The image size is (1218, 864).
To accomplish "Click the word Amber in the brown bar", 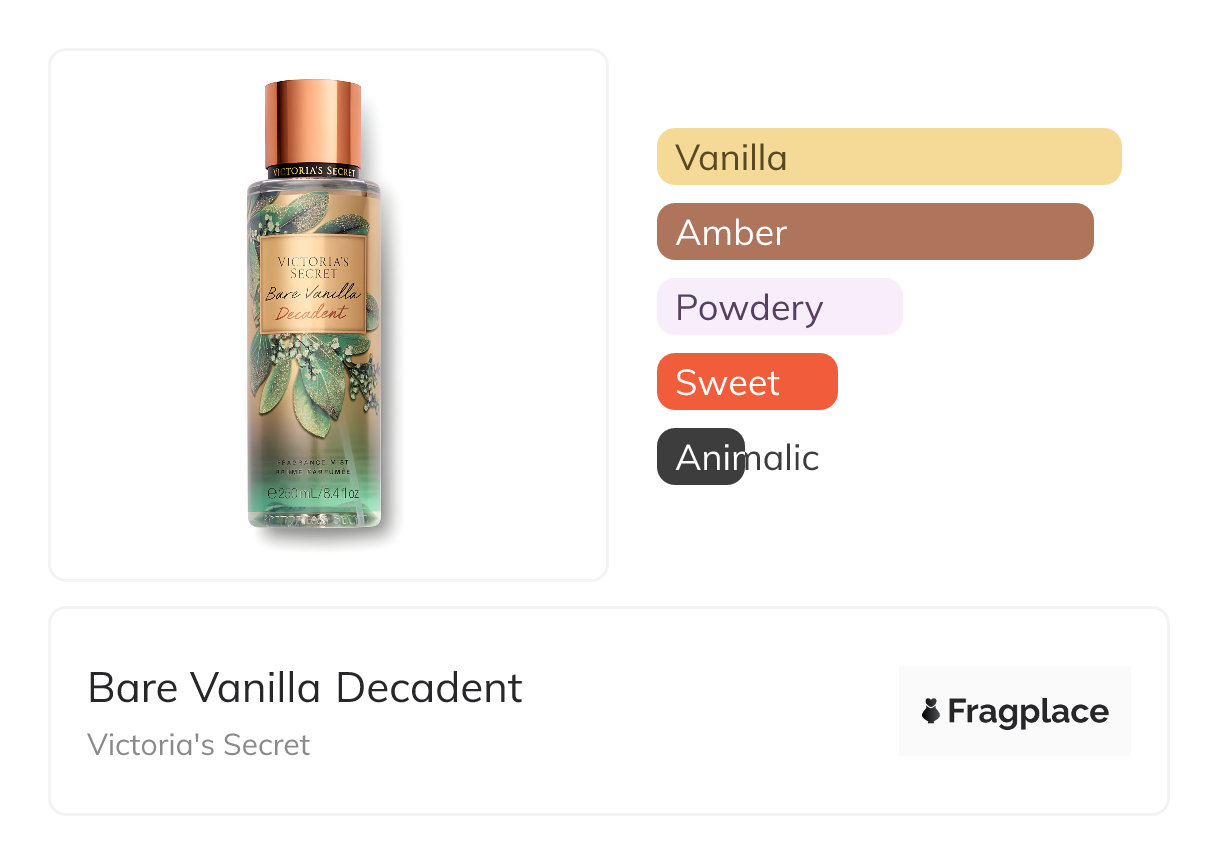I will pos(731,232).
